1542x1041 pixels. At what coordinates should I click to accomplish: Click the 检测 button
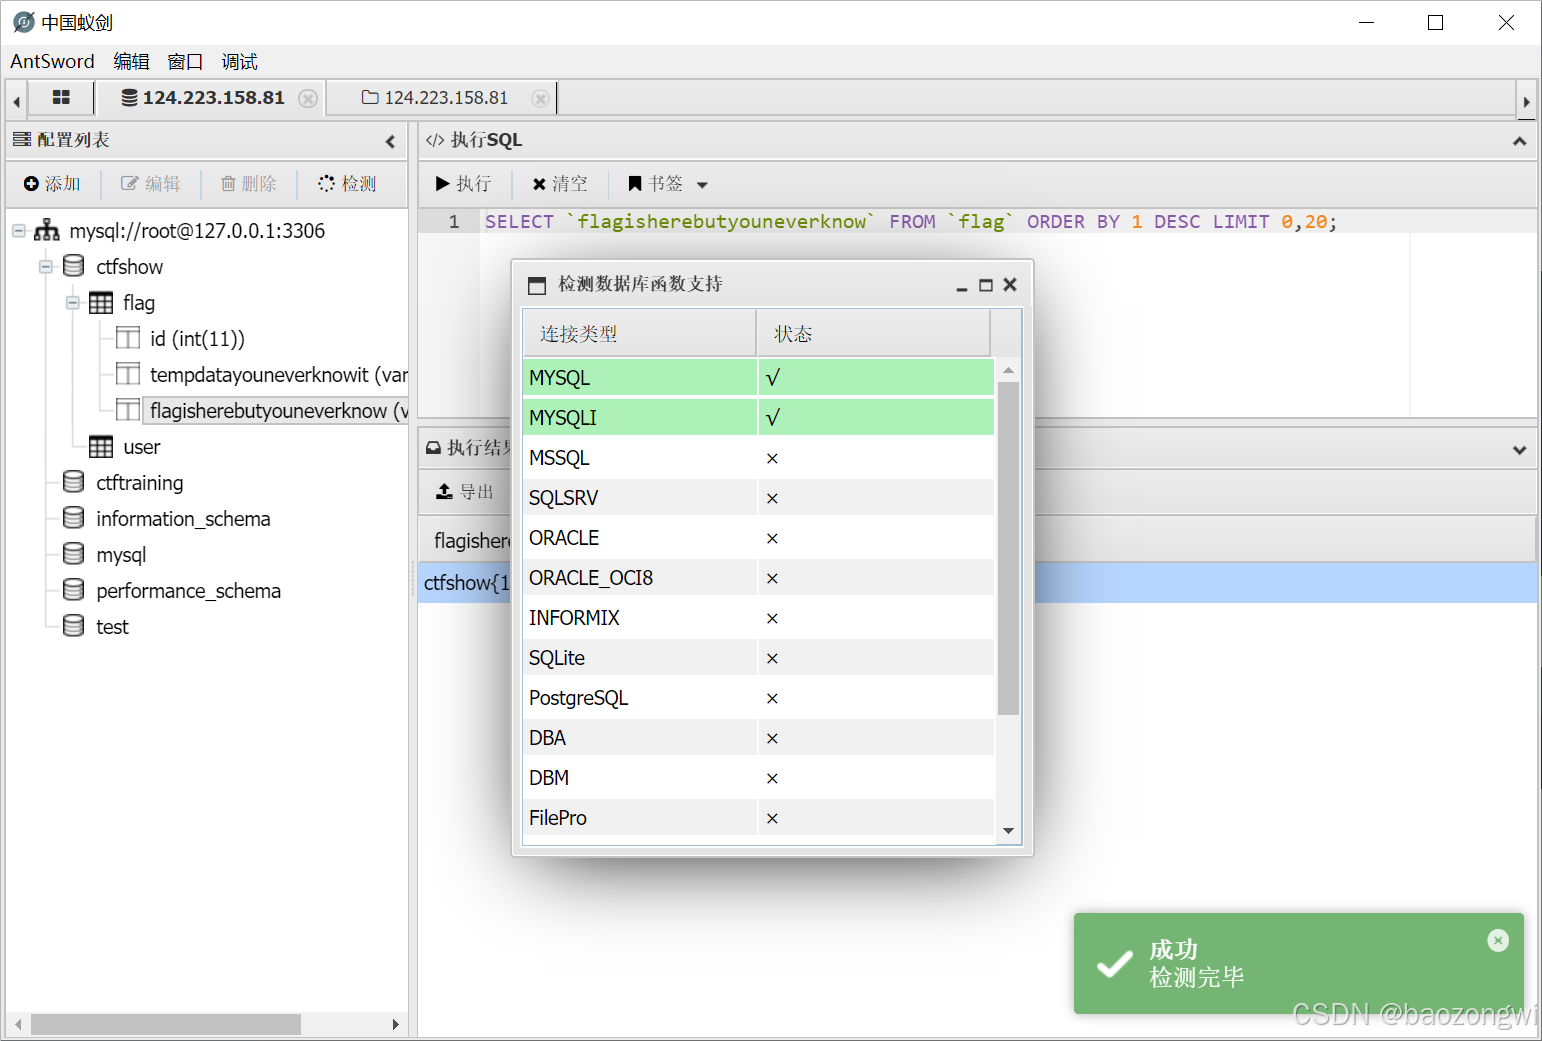point(347,184)
